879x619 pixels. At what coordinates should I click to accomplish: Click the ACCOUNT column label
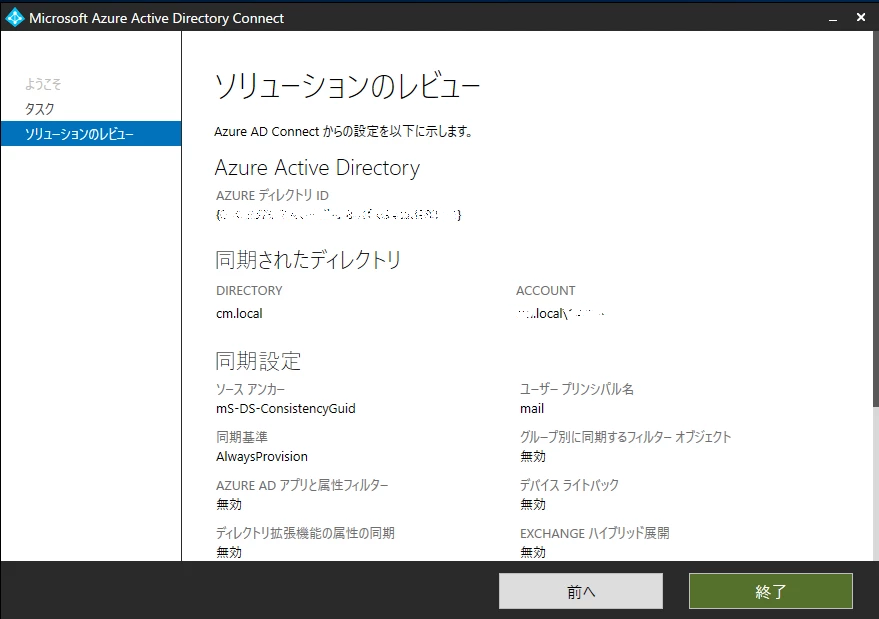[545, 290]
